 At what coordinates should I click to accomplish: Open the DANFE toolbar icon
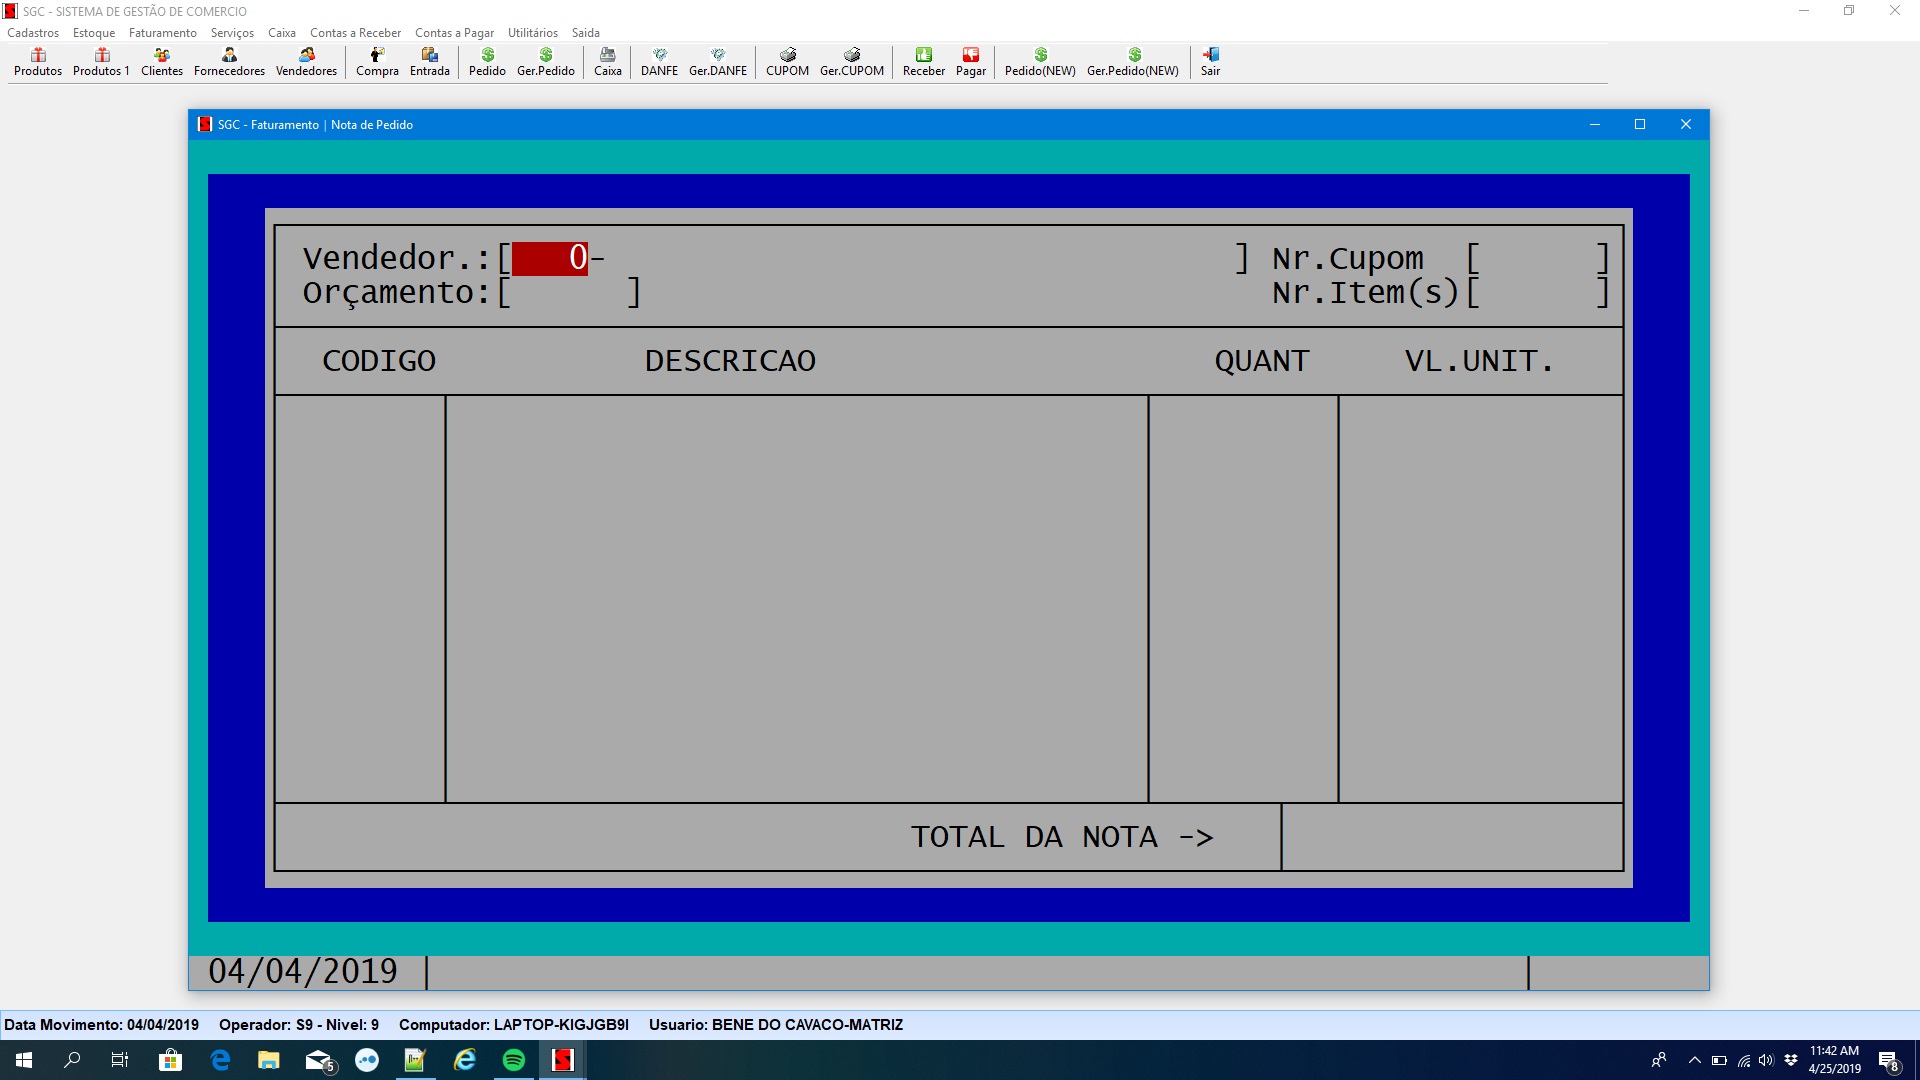[x=659, y=61]
